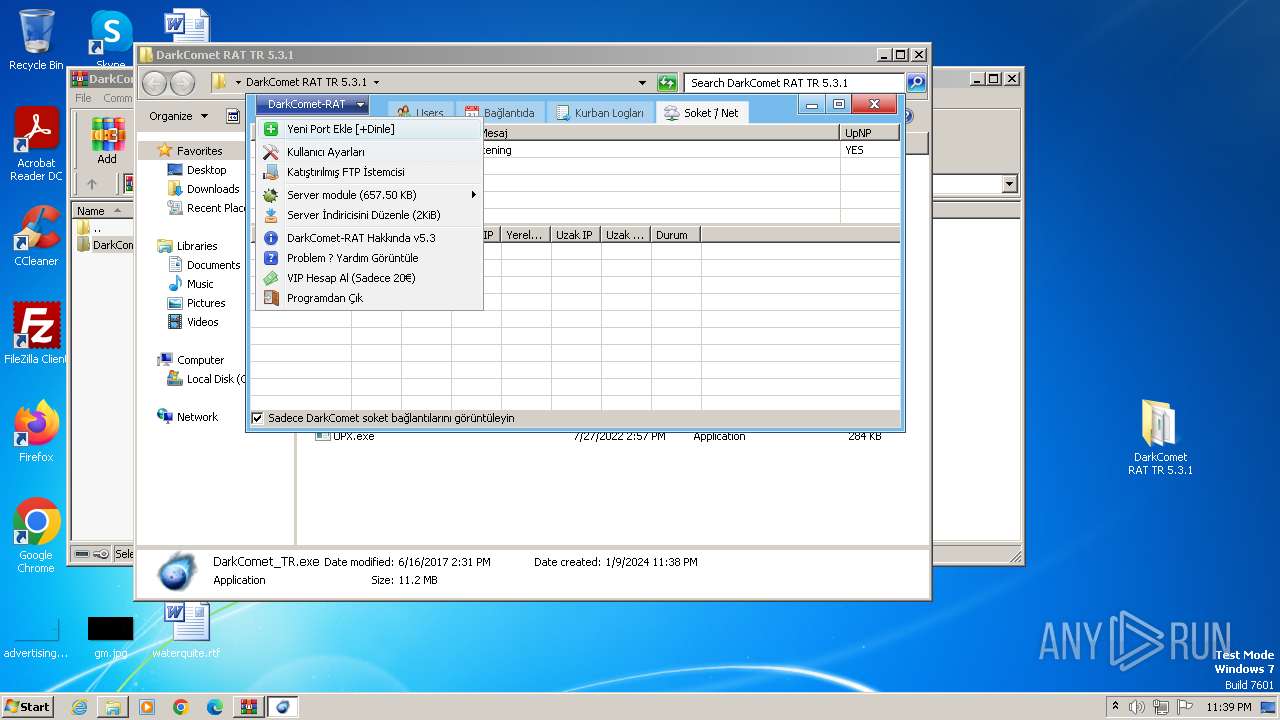Open Recent Places in navigation pane

pyautogui.click(x=207, y=208)
